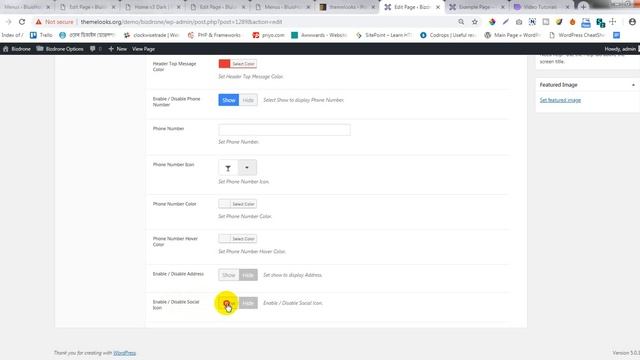Screen dimensions: 640x360
Task: Set Address toggle to Show
Action: [x=229, y=275]
